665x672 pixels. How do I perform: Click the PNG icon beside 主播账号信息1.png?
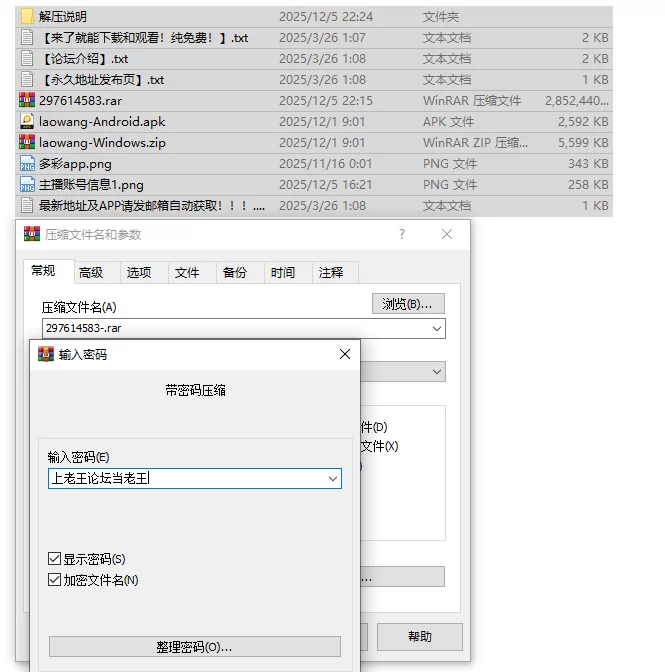click(27, 184)
